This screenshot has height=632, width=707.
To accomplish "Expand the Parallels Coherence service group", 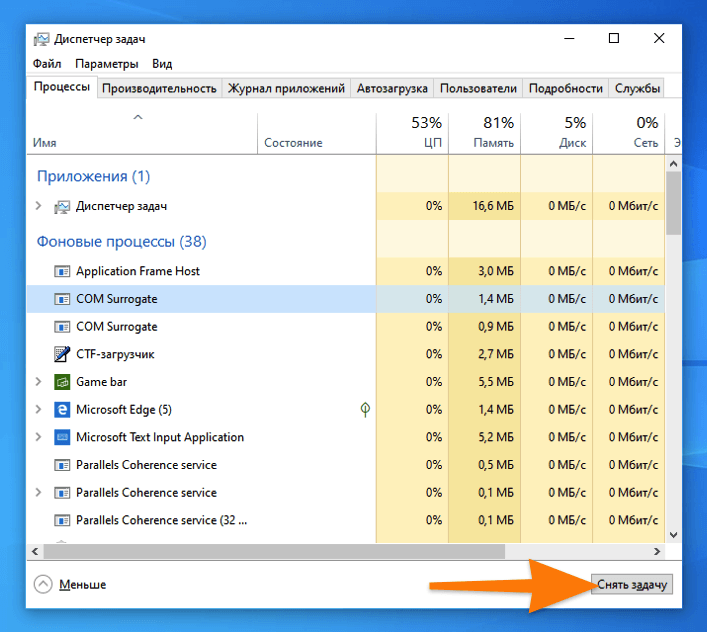I will tap(38, 492).
